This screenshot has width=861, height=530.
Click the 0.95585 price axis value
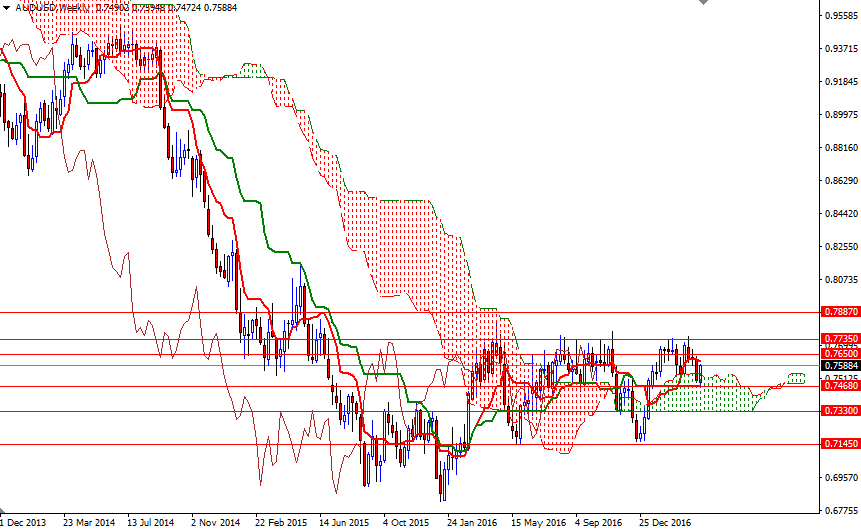pyautogui.click(x=841, y=16)
